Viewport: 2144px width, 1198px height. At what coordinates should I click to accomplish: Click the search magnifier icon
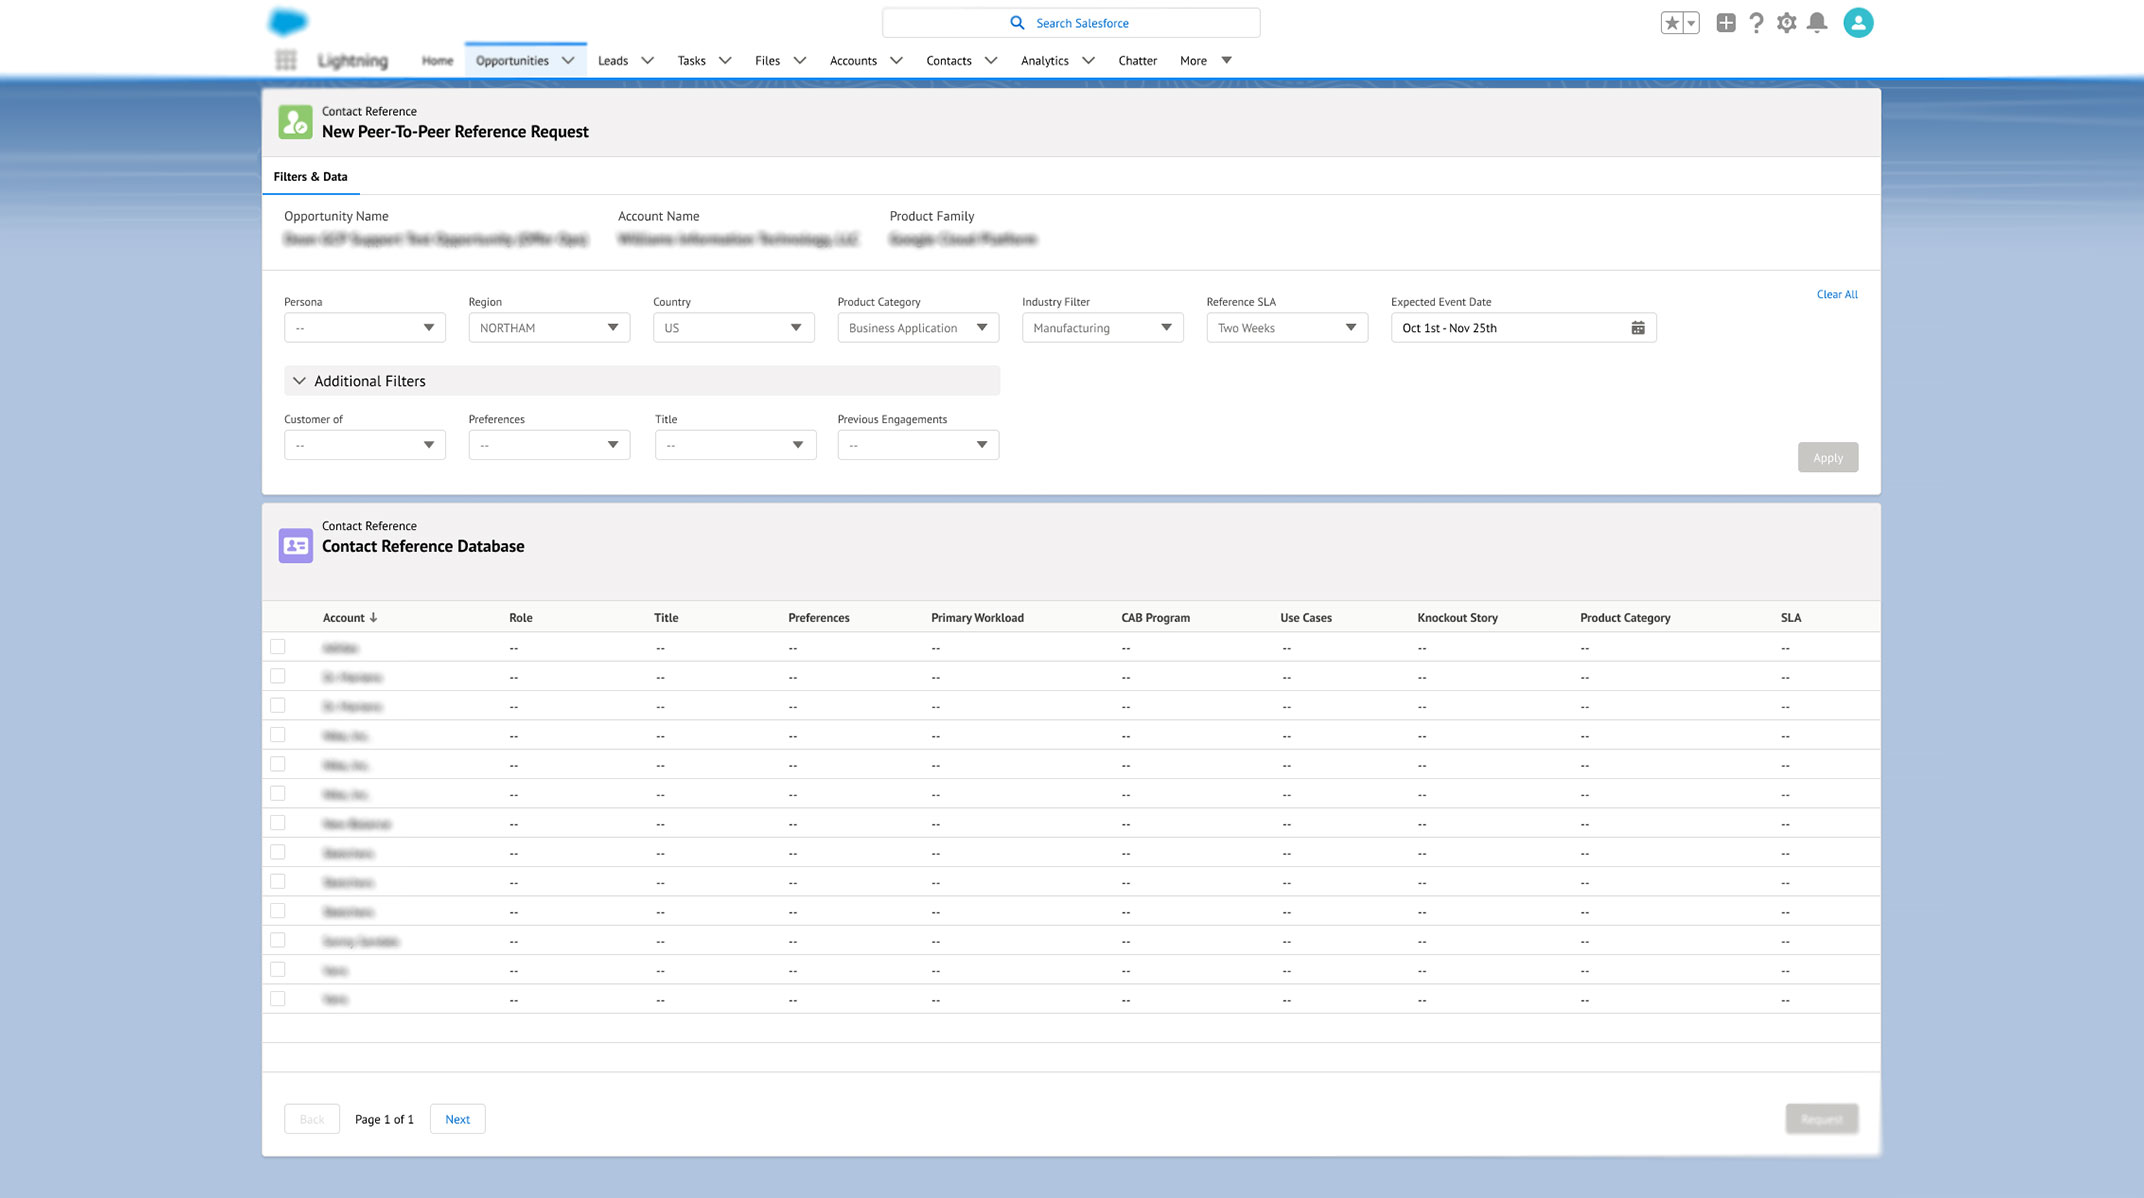1017,23
